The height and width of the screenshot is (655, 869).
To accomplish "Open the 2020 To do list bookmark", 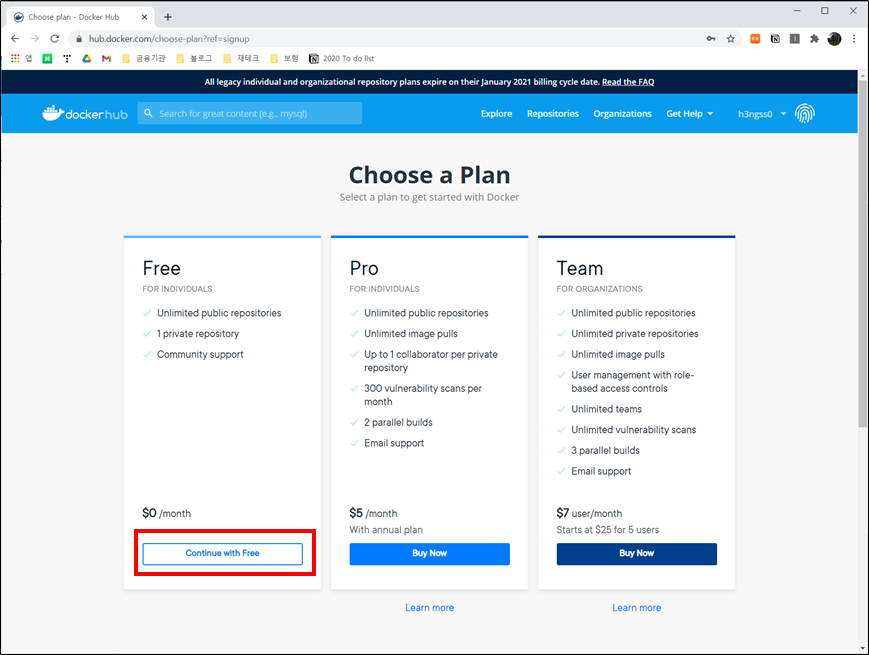I will point(341,58).
